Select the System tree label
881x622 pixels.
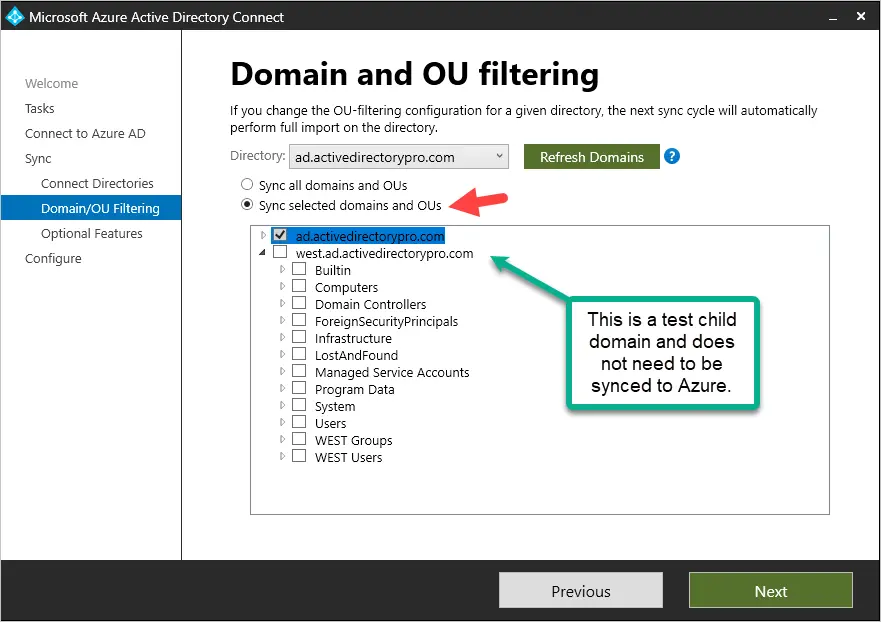(335, 406)
